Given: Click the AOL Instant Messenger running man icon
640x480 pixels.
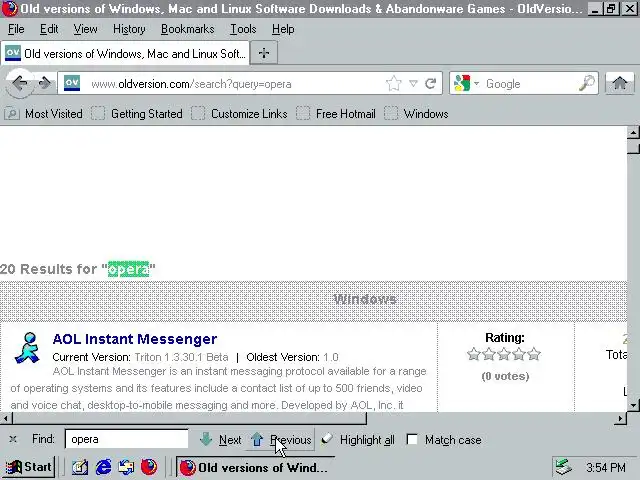Looking at the screenshot, I should pyautogui.click(x=27, y=348).
